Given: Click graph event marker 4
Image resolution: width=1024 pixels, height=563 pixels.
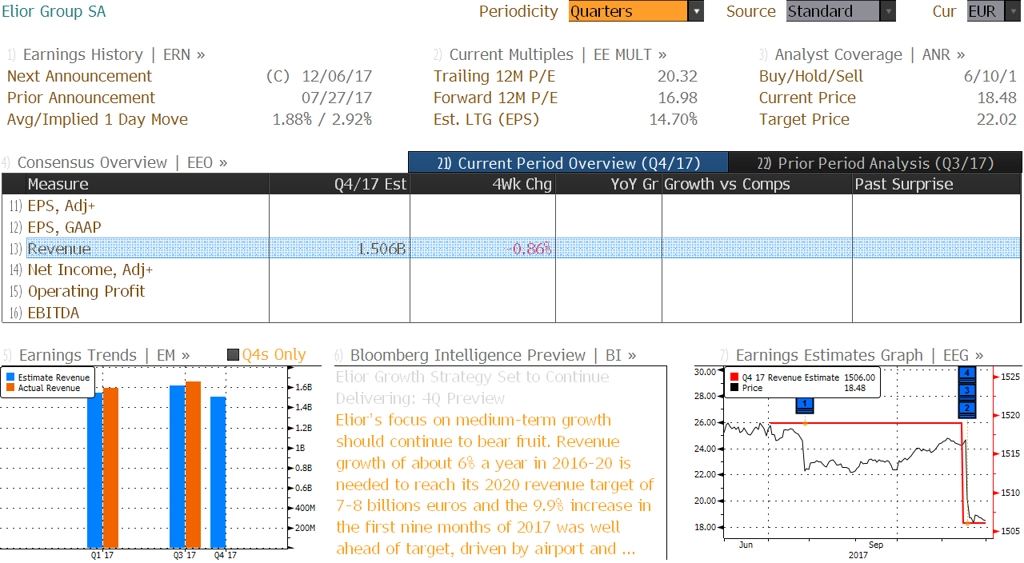Looking at the screenshot, I should pos(967,374).
